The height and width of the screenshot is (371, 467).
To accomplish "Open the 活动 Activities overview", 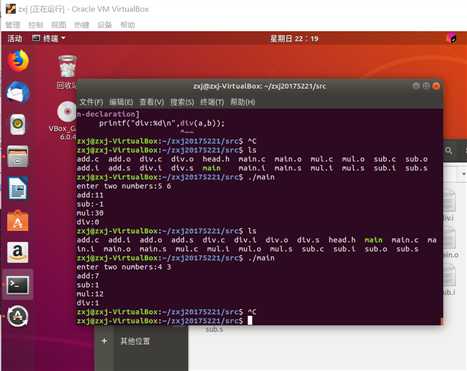I will coord(15,38).
